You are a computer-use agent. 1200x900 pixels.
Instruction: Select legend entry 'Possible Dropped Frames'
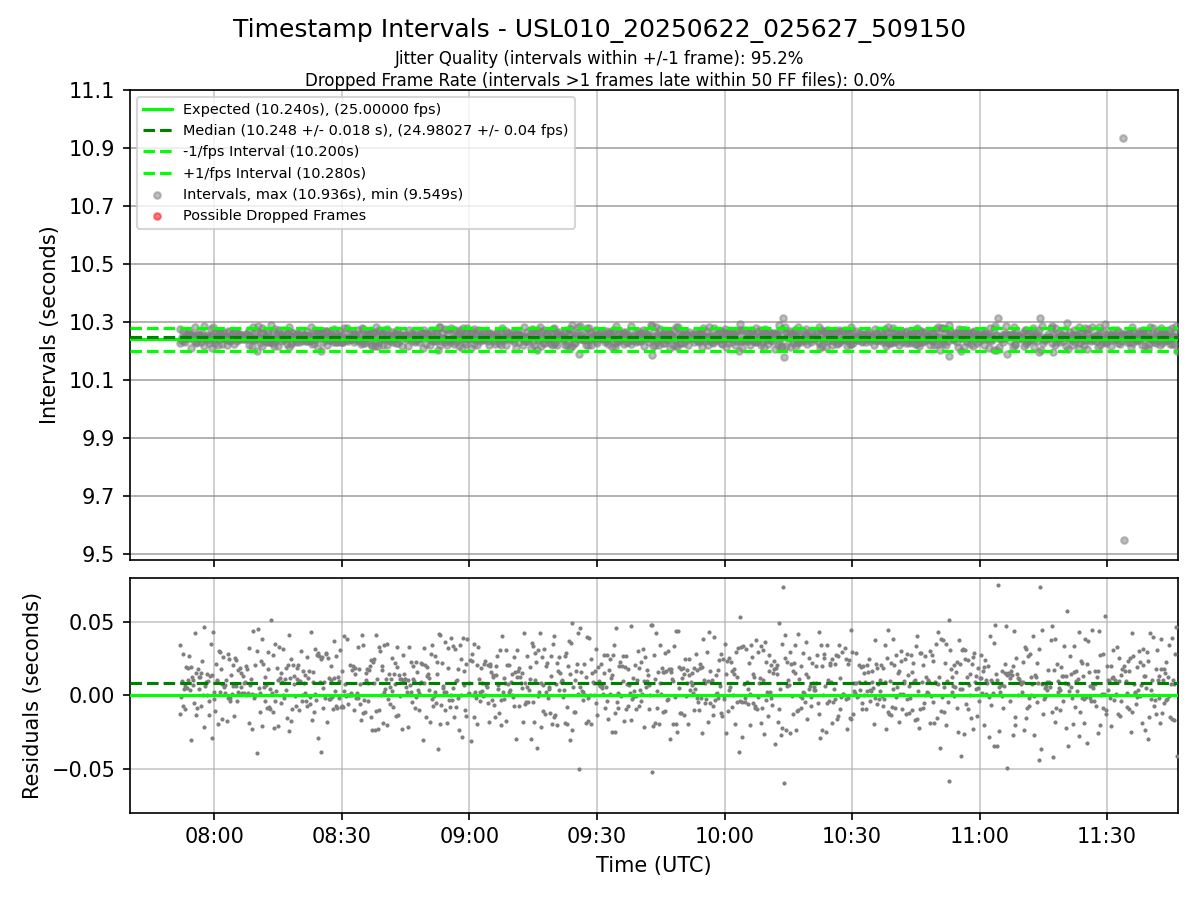click(274, 215)
